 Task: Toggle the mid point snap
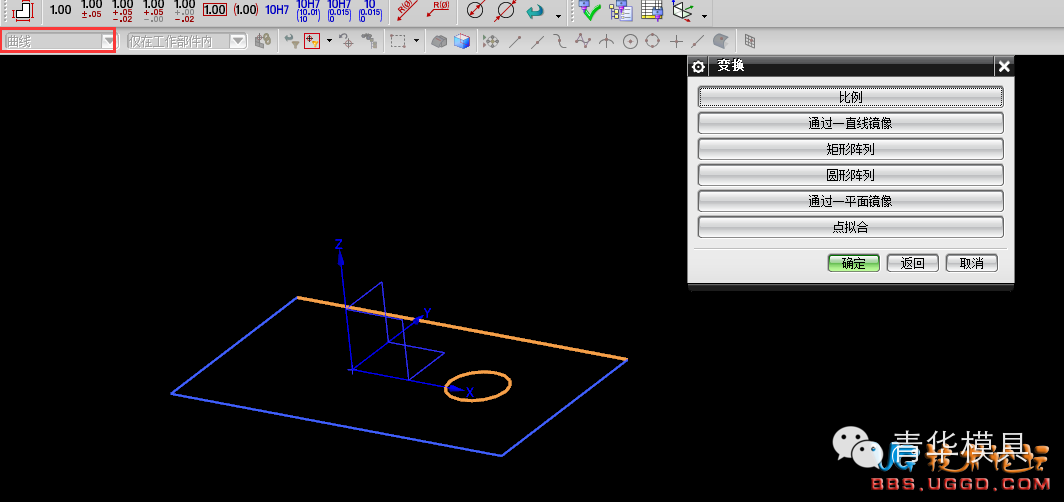[x=537, y=41]
